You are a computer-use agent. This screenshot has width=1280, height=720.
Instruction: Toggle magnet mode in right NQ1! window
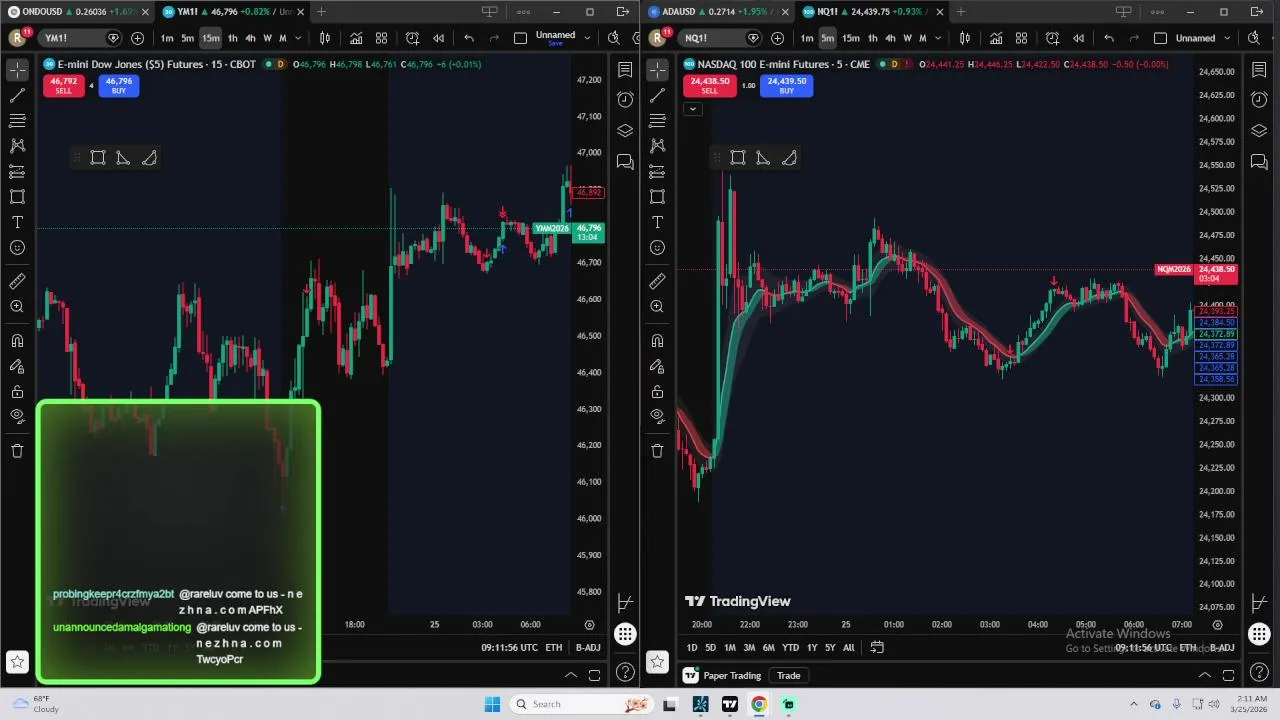[x=657, y=342]
